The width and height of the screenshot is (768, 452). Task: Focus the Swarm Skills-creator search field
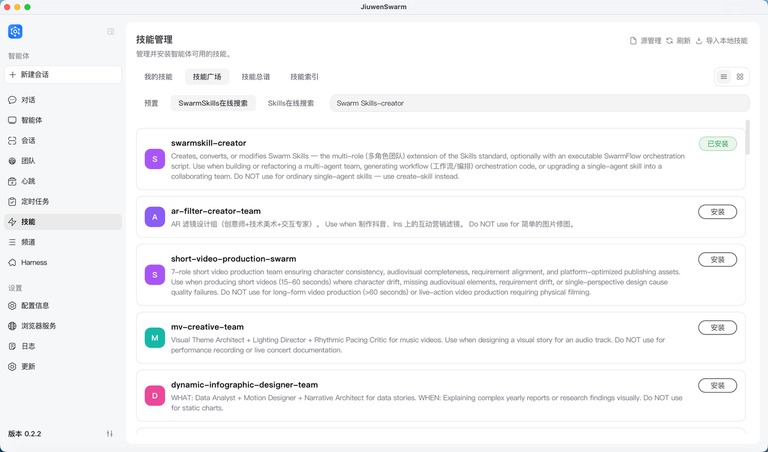click(x=540, y=103)
